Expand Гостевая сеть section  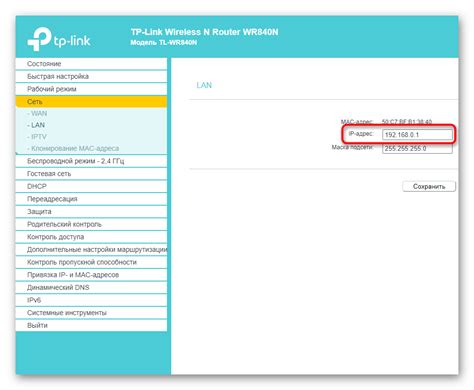[91, 174]
